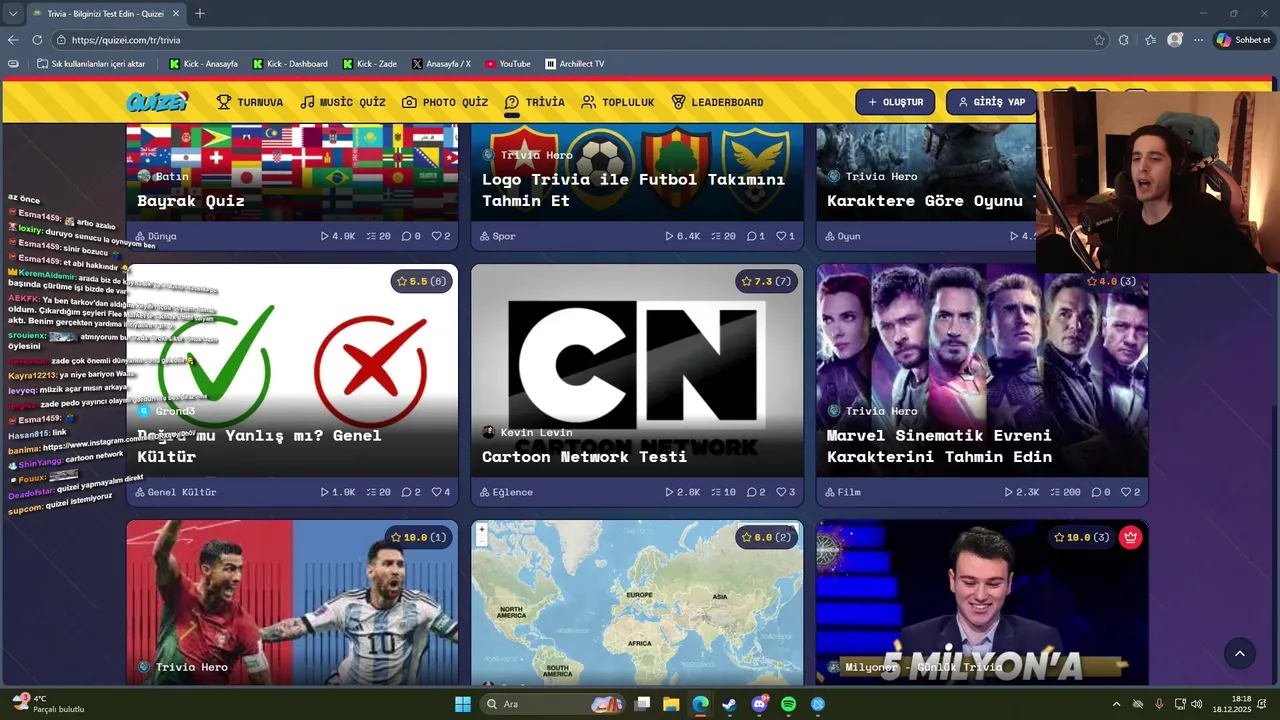This screenshot has height=720, width=1280.
Task: Click the Giriş Yap button
Action: tap(991, 102)
